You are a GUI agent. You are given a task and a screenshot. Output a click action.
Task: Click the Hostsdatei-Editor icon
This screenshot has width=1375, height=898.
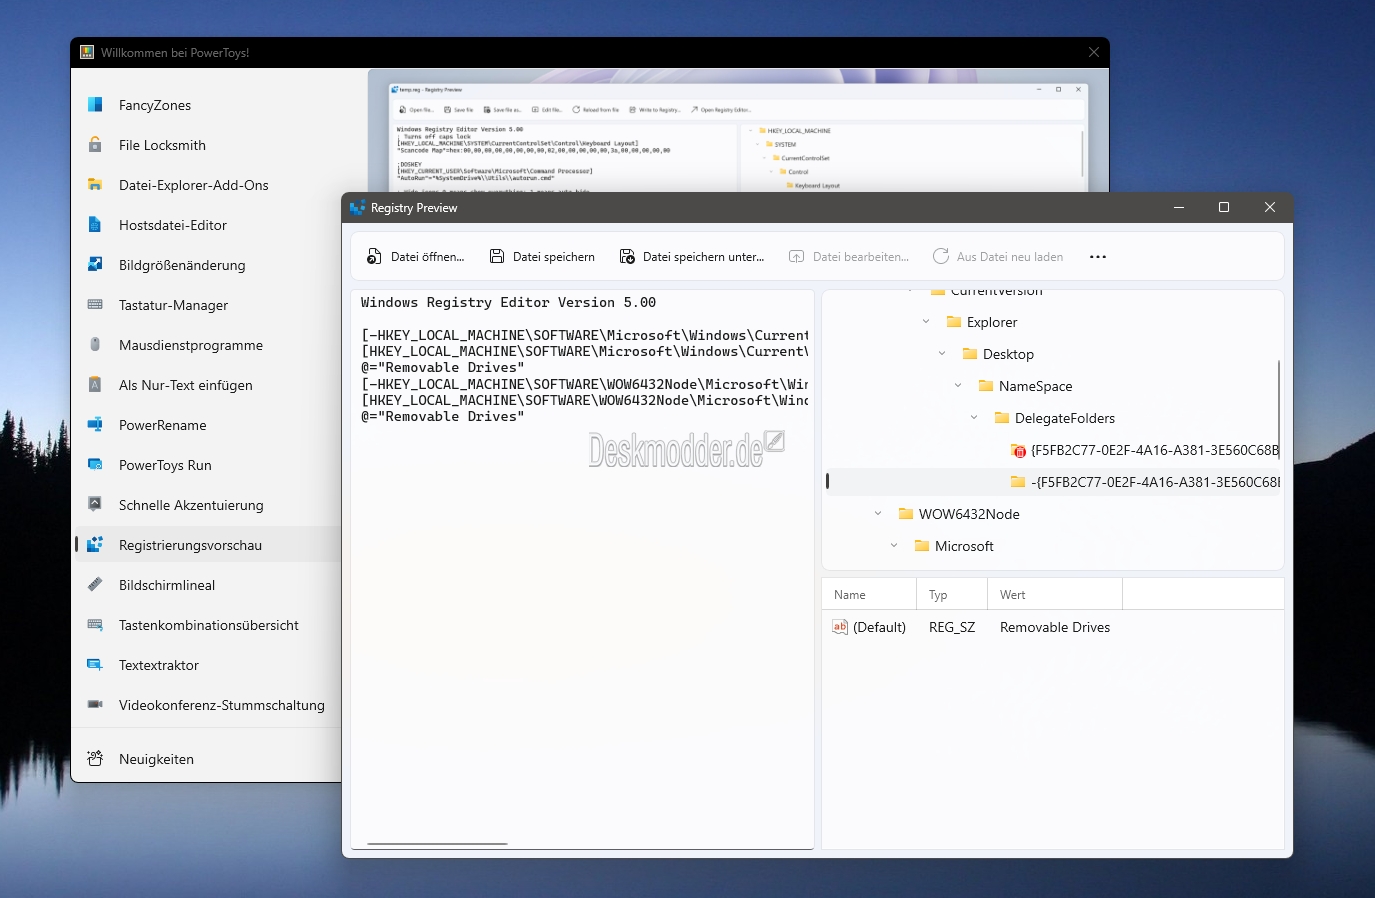95,224
